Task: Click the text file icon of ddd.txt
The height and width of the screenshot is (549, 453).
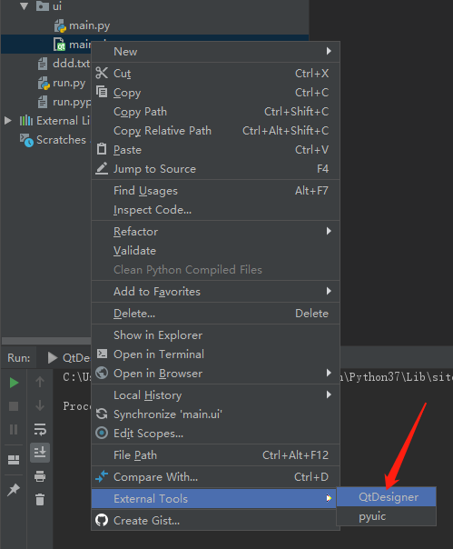Action: point(43,64)
